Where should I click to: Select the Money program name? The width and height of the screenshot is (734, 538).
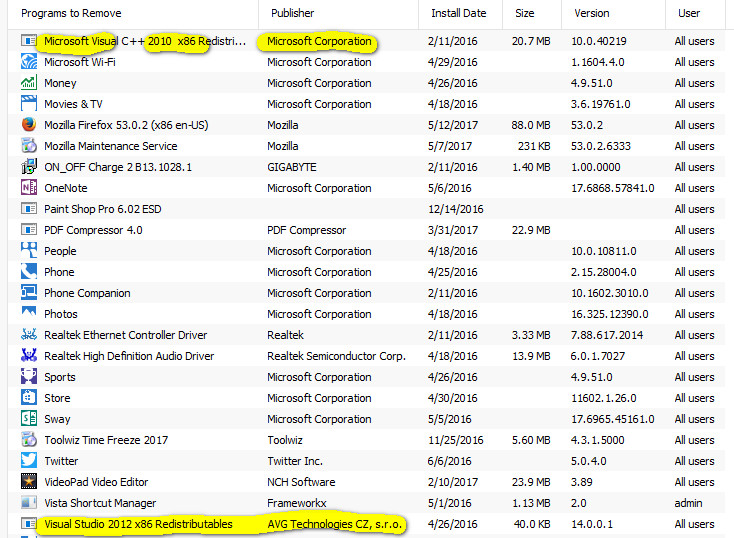(x=60, y=83)
